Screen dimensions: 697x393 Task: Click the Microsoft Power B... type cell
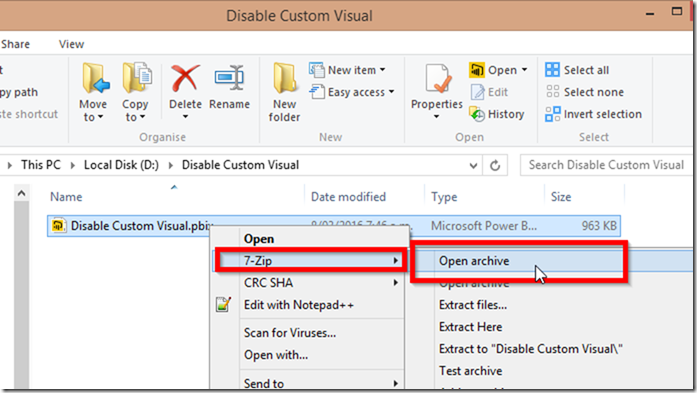tap(484, 226)
